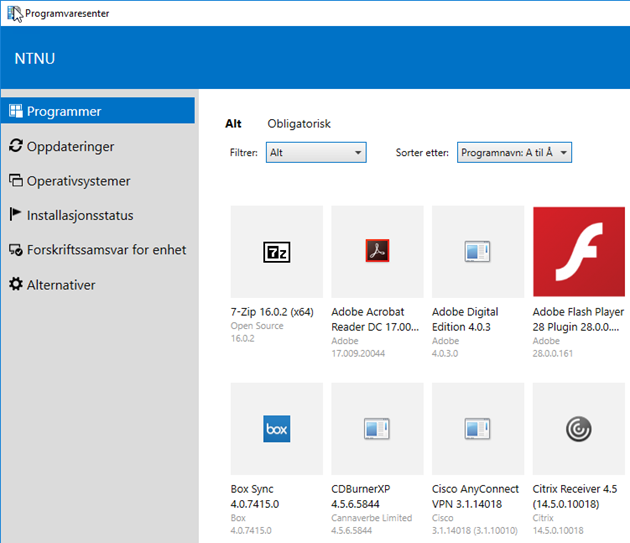630x543 pixels.
Task: Click the Oppdateringer refresh icon
Action: click(16, 145)
